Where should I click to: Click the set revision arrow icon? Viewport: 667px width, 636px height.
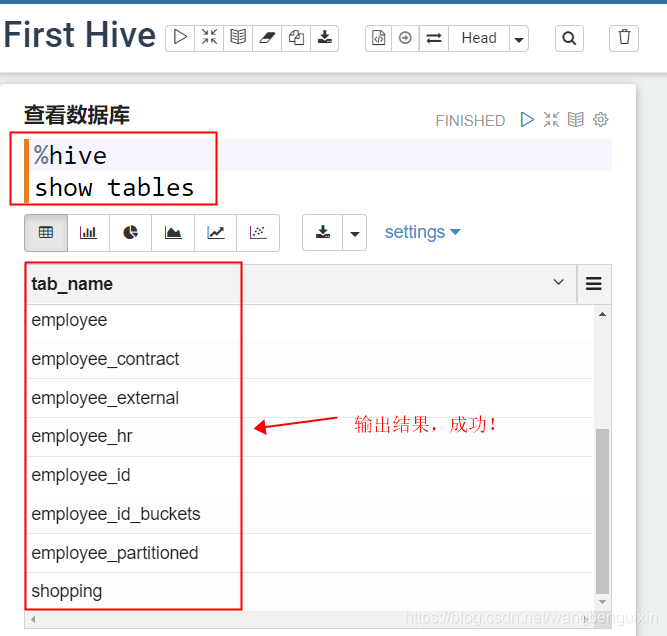click(405, 38)
